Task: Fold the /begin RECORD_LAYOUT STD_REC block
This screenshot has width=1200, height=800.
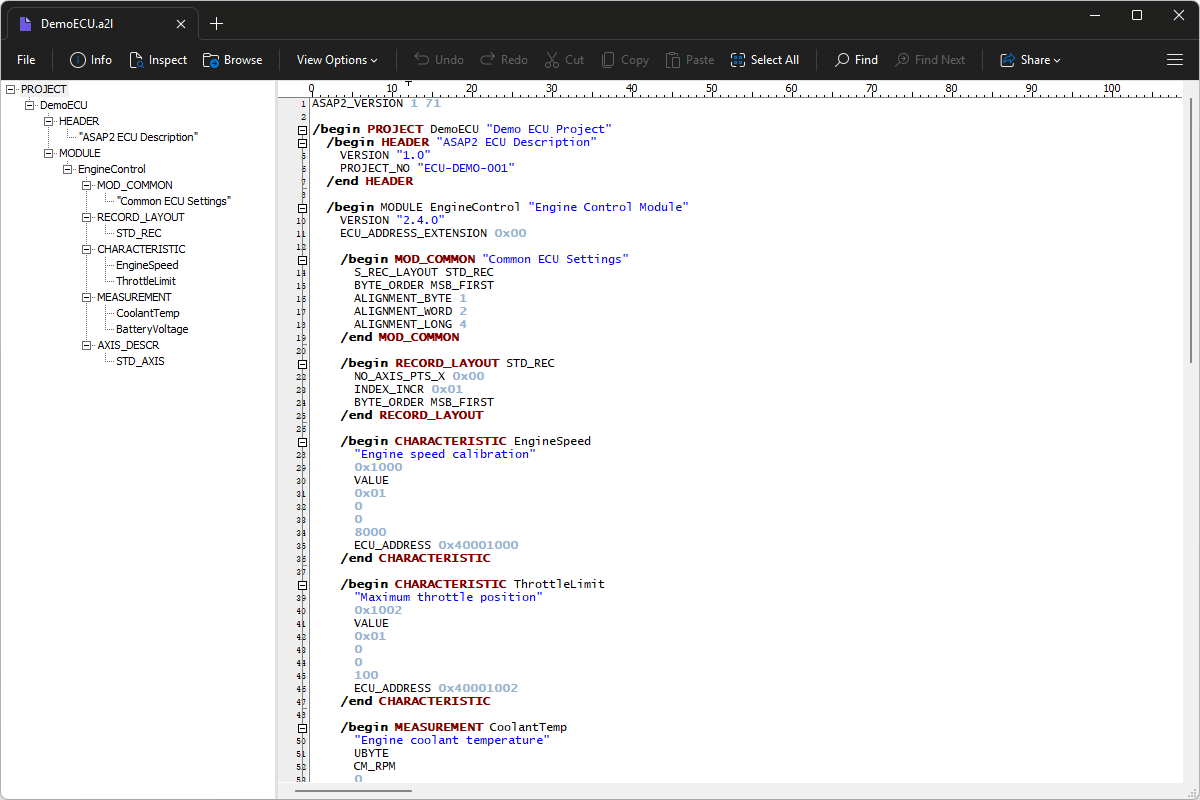Action: click(302, 364)
